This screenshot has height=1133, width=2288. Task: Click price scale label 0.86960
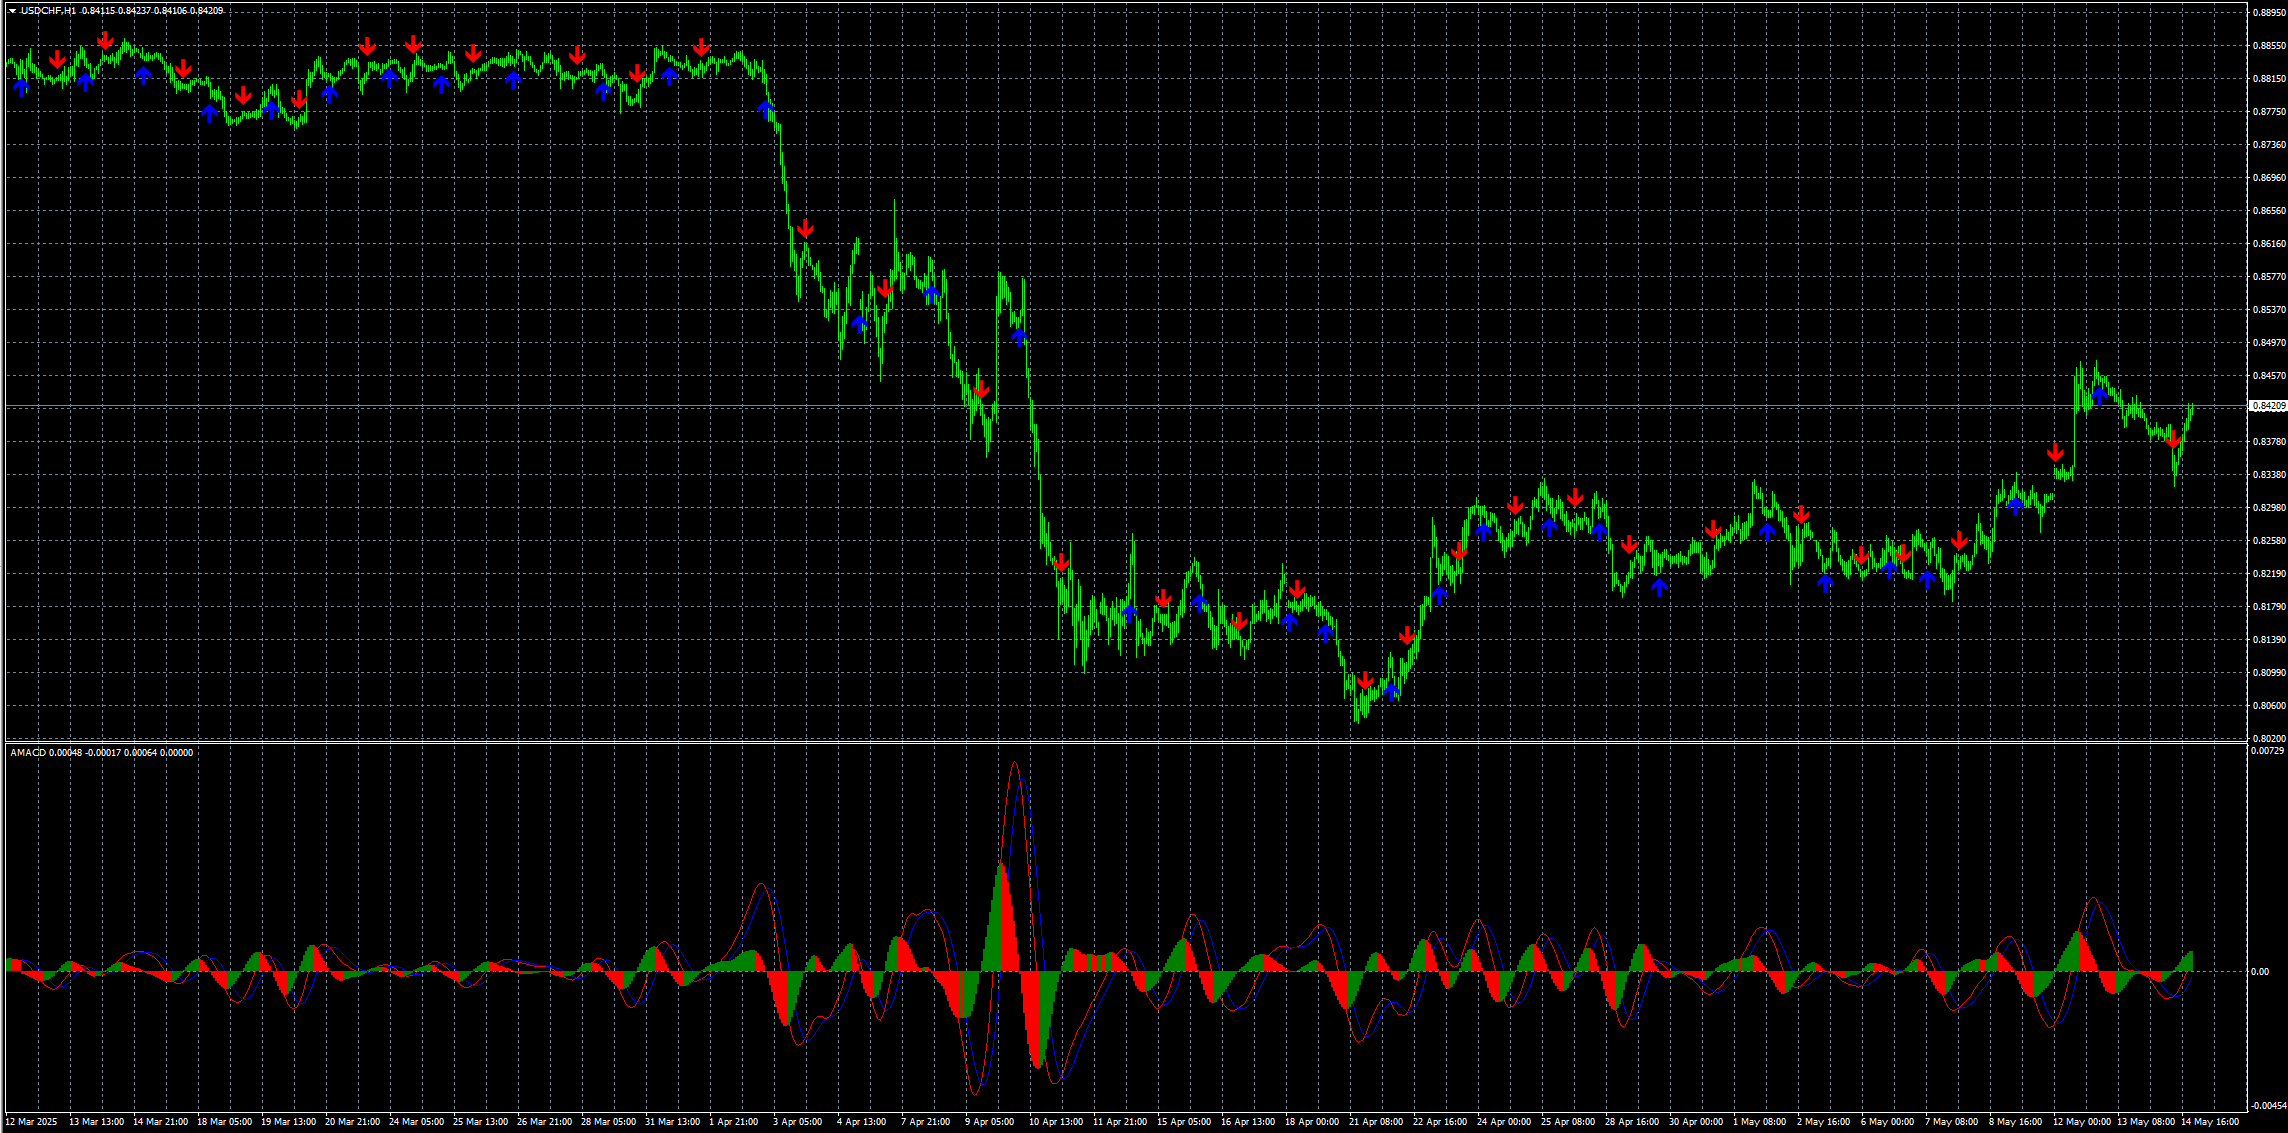pos(2268,177)
